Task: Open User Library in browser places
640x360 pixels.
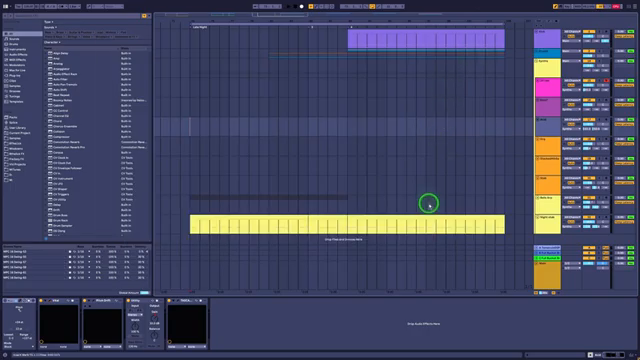Action: (17, 128)
